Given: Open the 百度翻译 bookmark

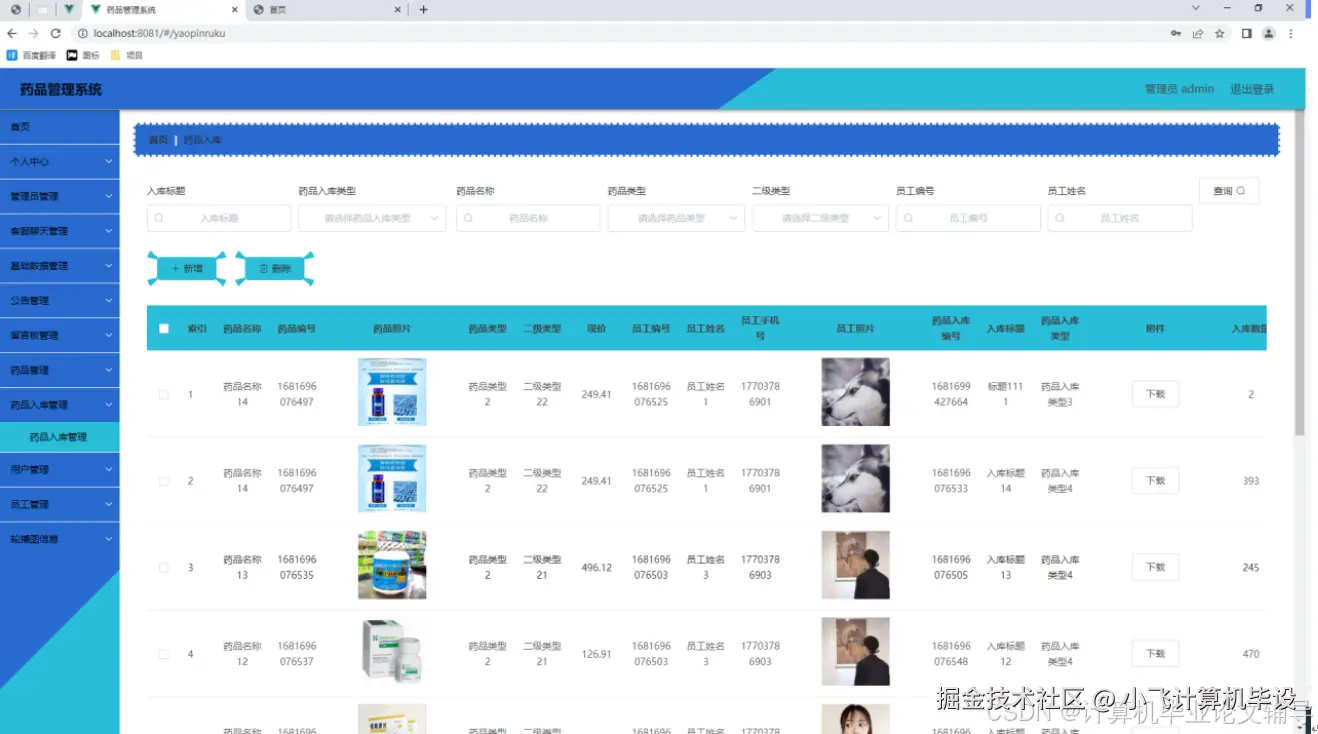Looking at the screenshot, I should tap(31, 55).
